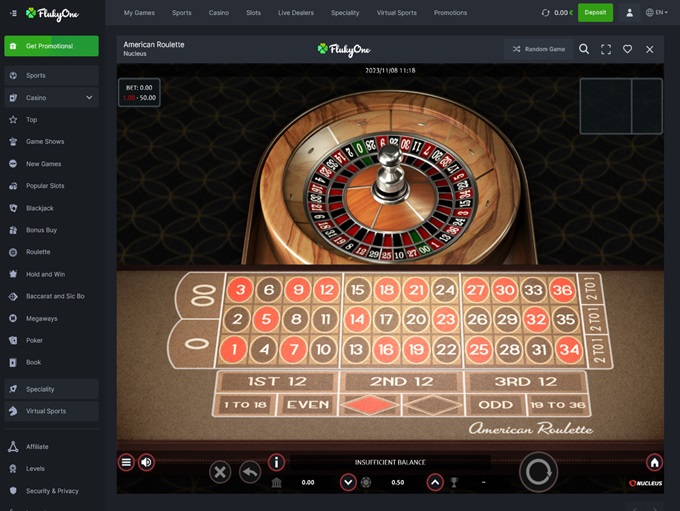
Task: Enter fullscreen mode for the game
Action: [606, 49]
